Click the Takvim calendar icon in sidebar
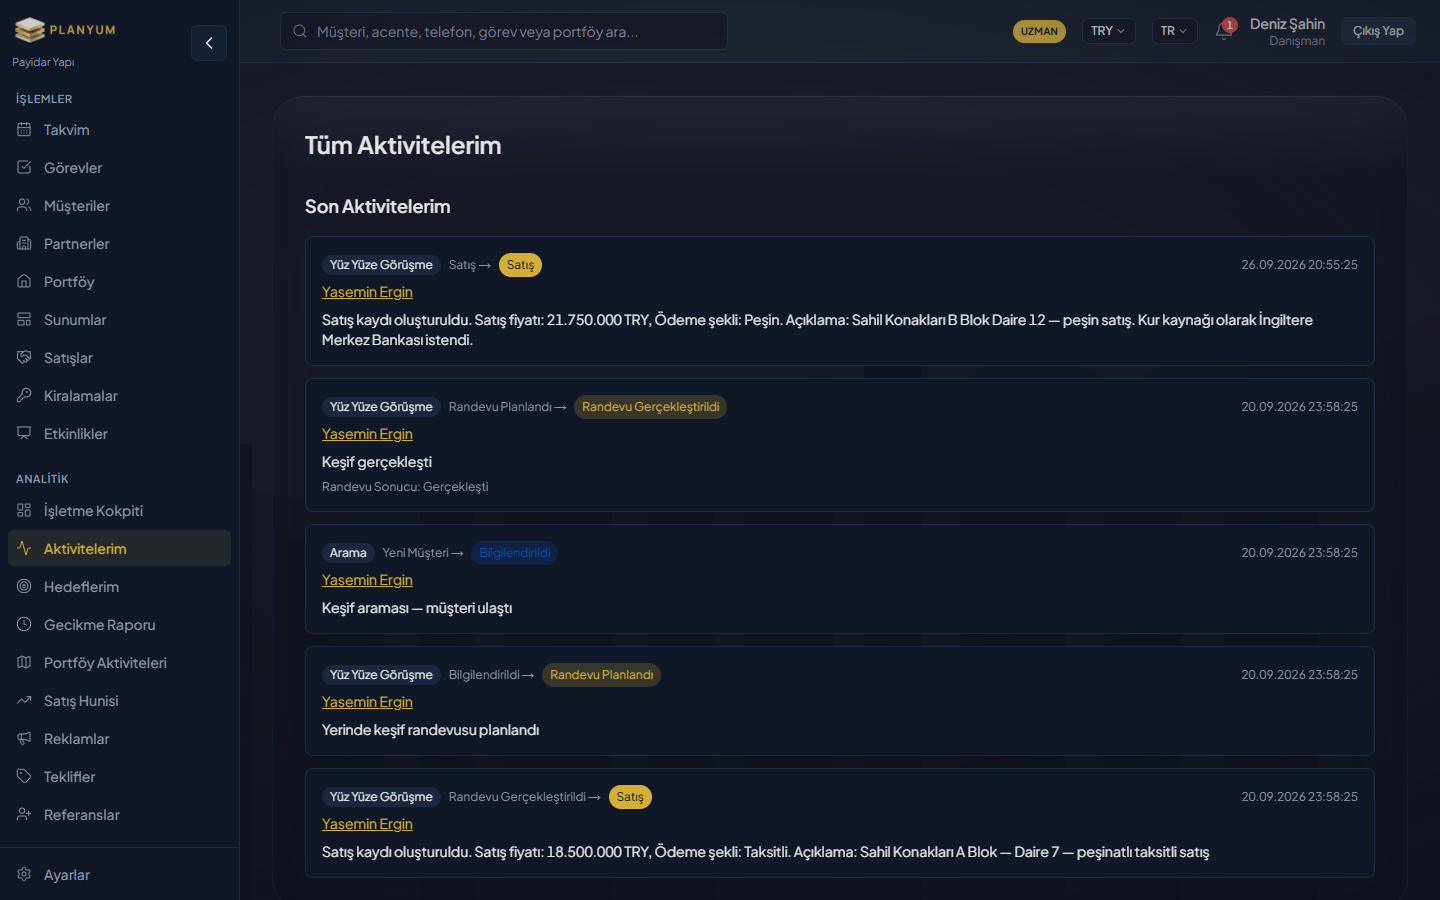1440x900 pixels. [x=24, y=129]
